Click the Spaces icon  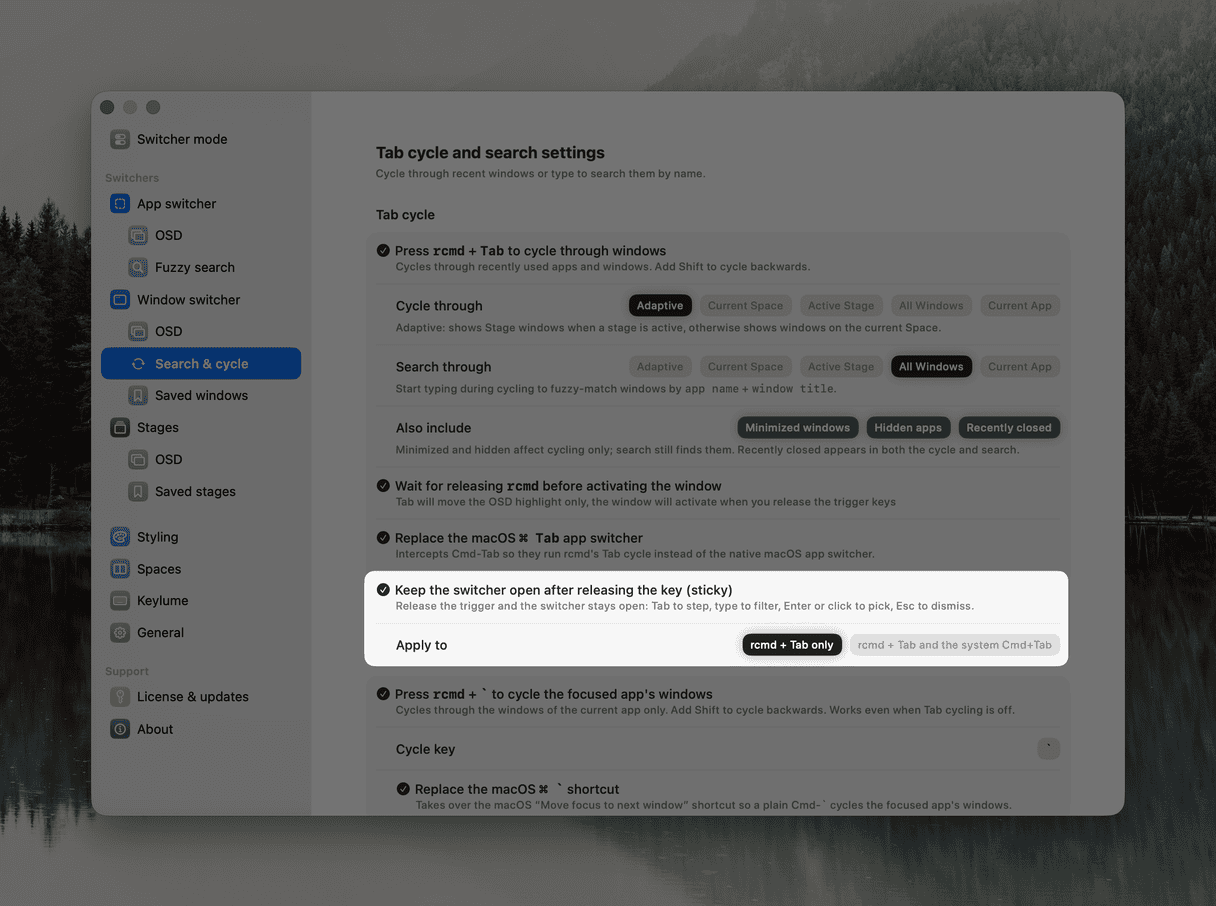tap(120, 569)
